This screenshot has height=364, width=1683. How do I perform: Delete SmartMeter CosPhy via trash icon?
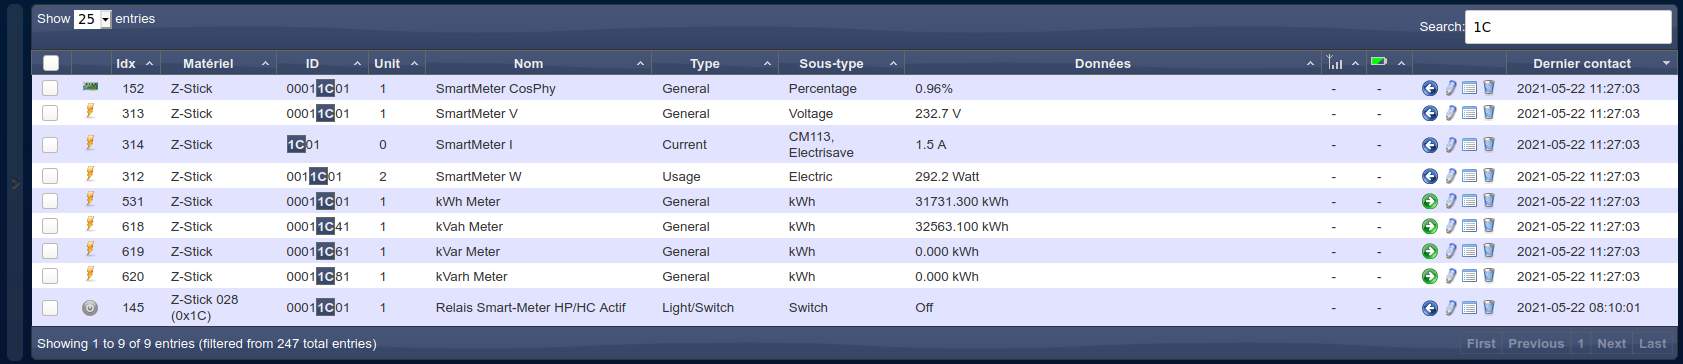(1488, 88)
